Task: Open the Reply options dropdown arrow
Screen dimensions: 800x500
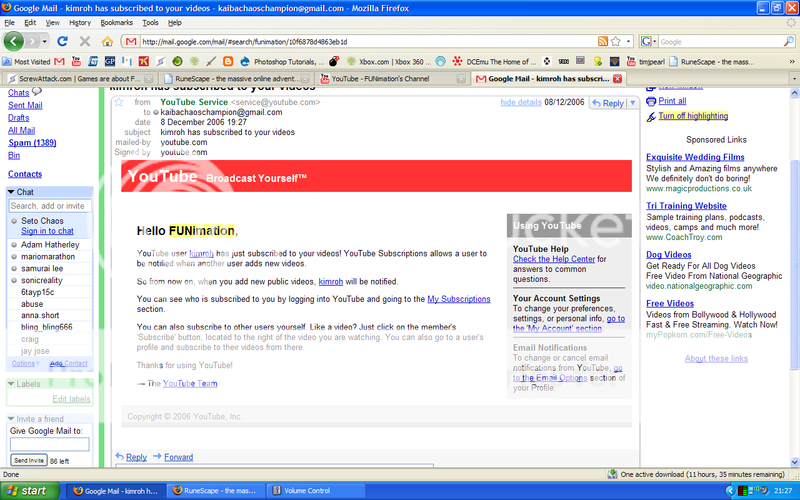Action: pyautogui.click(x=633, y=103)
